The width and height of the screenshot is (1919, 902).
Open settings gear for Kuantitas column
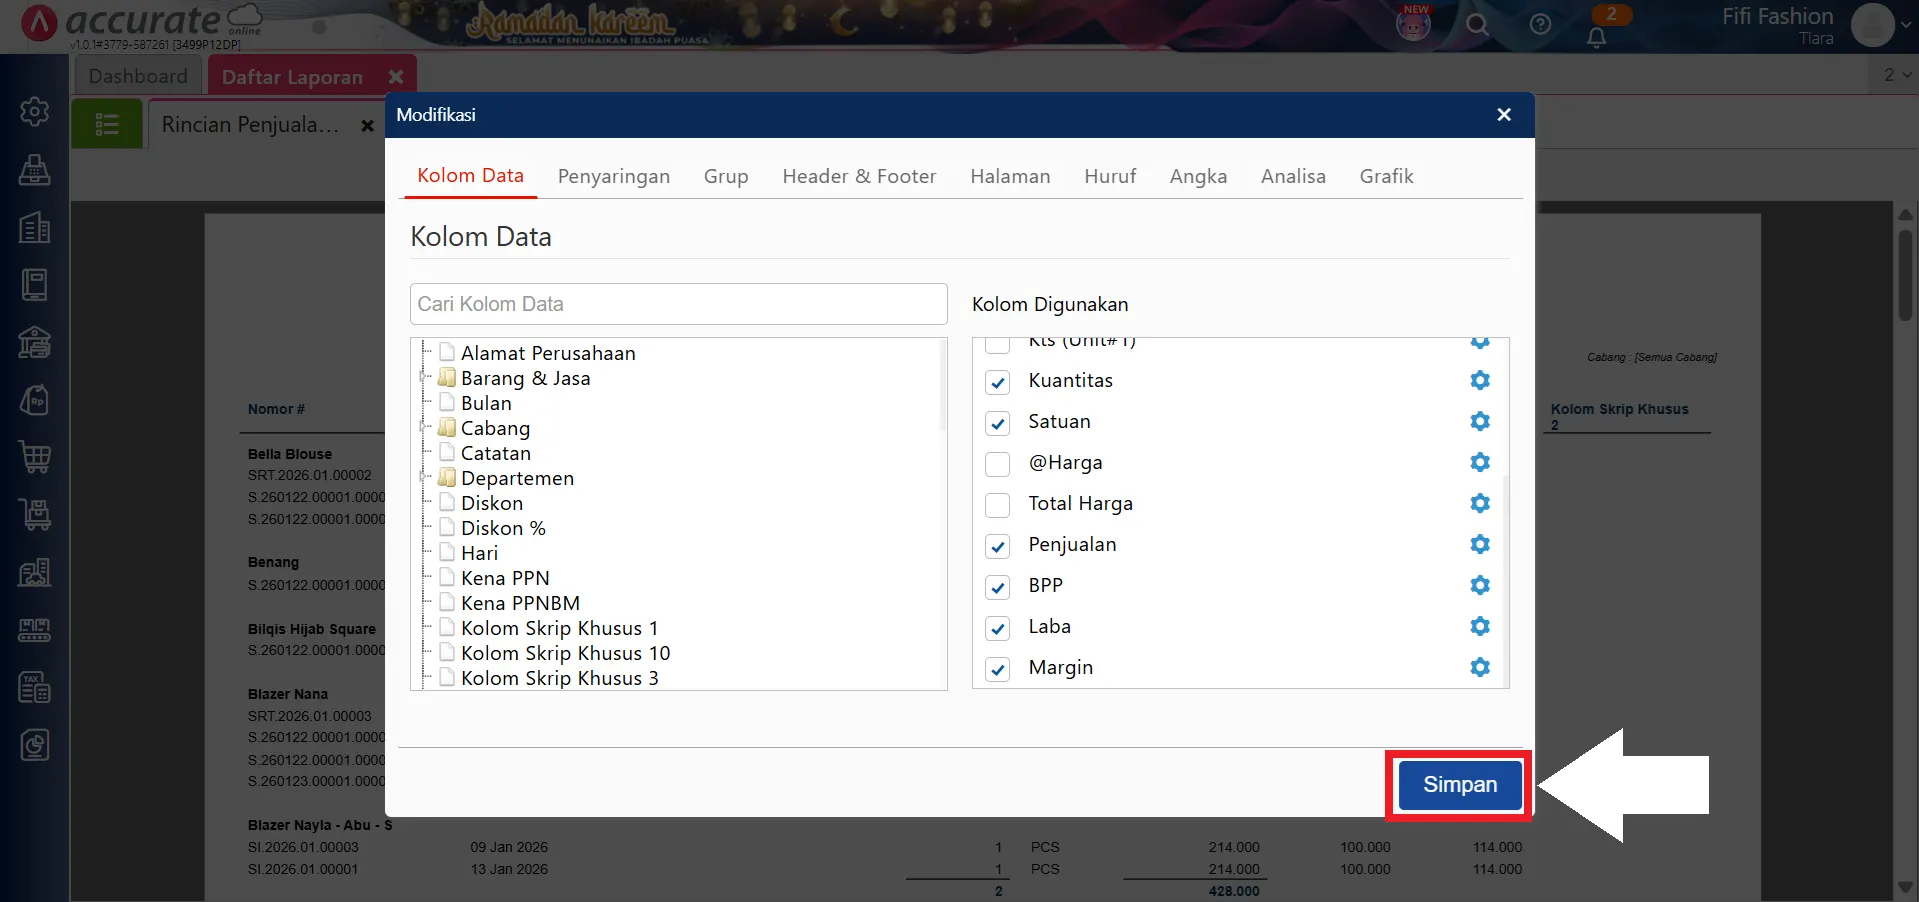(x=1480, y=380)
